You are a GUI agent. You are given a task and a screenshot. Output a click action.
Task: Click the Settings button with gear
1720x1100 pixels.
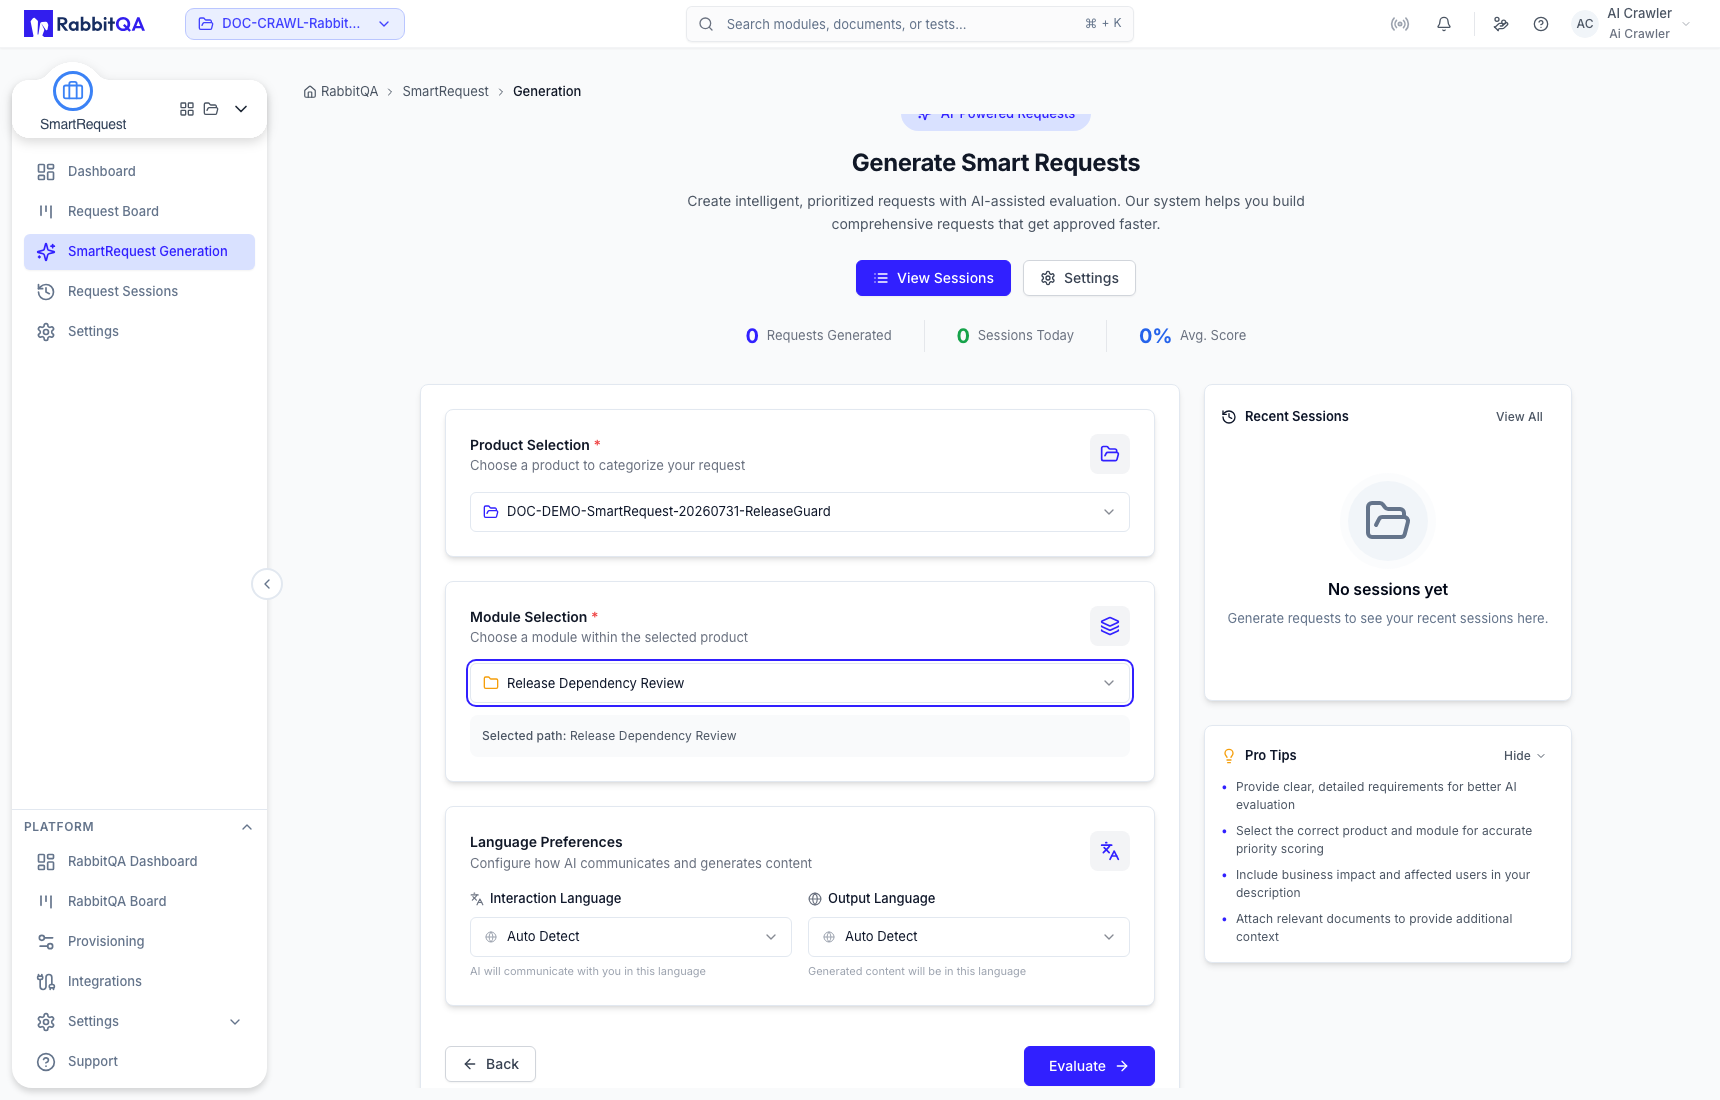click(1079, 278)
